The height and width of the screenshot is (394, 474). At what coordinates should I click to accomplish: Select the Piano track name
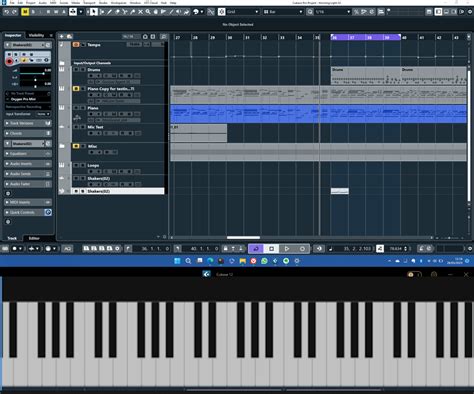click(93, 108)
